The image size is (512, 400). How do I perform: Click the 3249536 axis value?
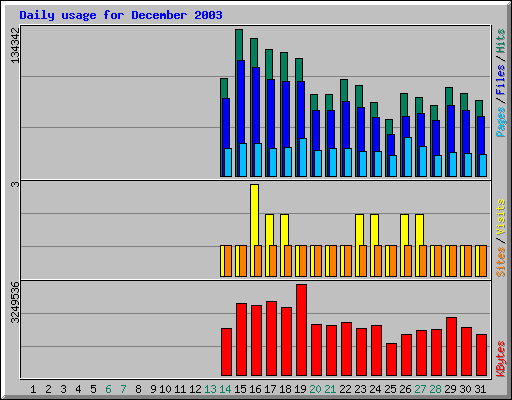click(15, 302)
